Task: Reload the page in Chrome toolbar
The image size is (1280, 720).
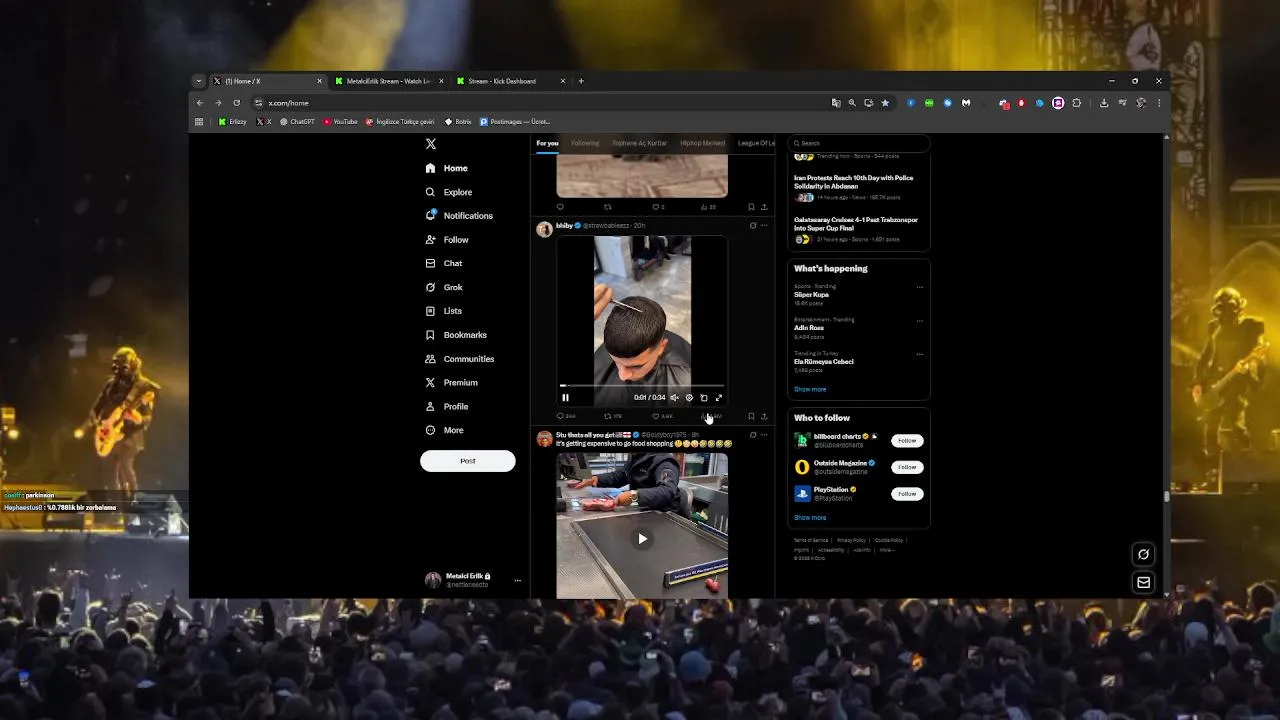Action: (236, 103)
